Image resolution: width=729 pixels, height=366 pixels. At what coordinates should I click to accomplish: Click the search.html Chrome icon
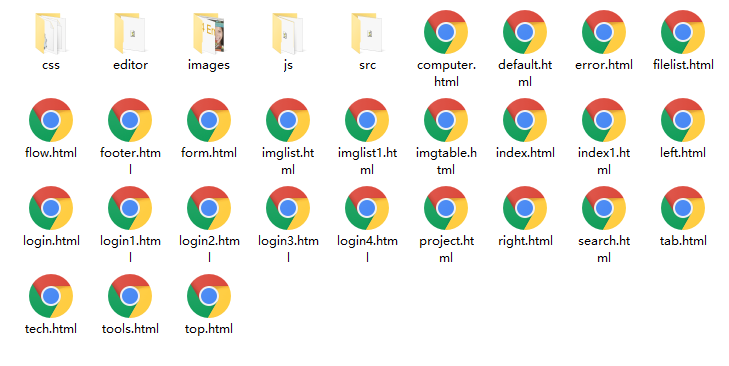pyautogui.click(x=604, y=208)
